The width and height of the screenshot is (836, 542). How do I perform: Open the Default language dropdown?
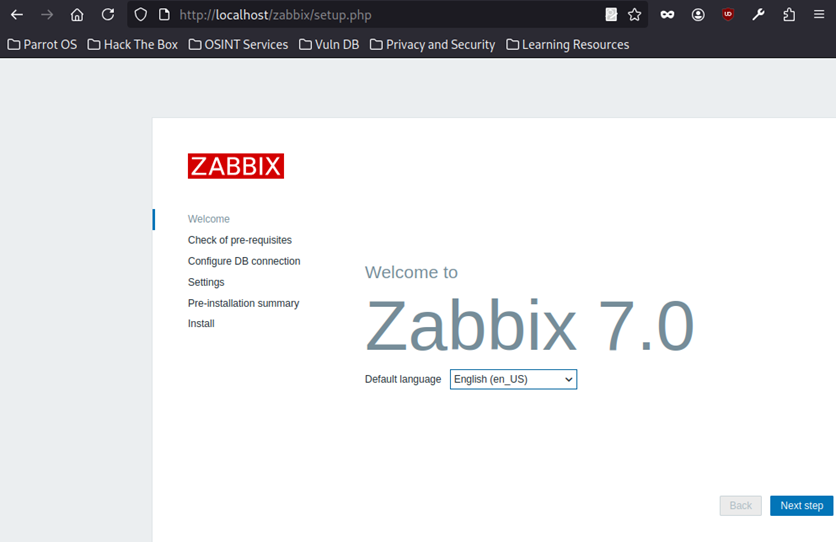(513, 380)
